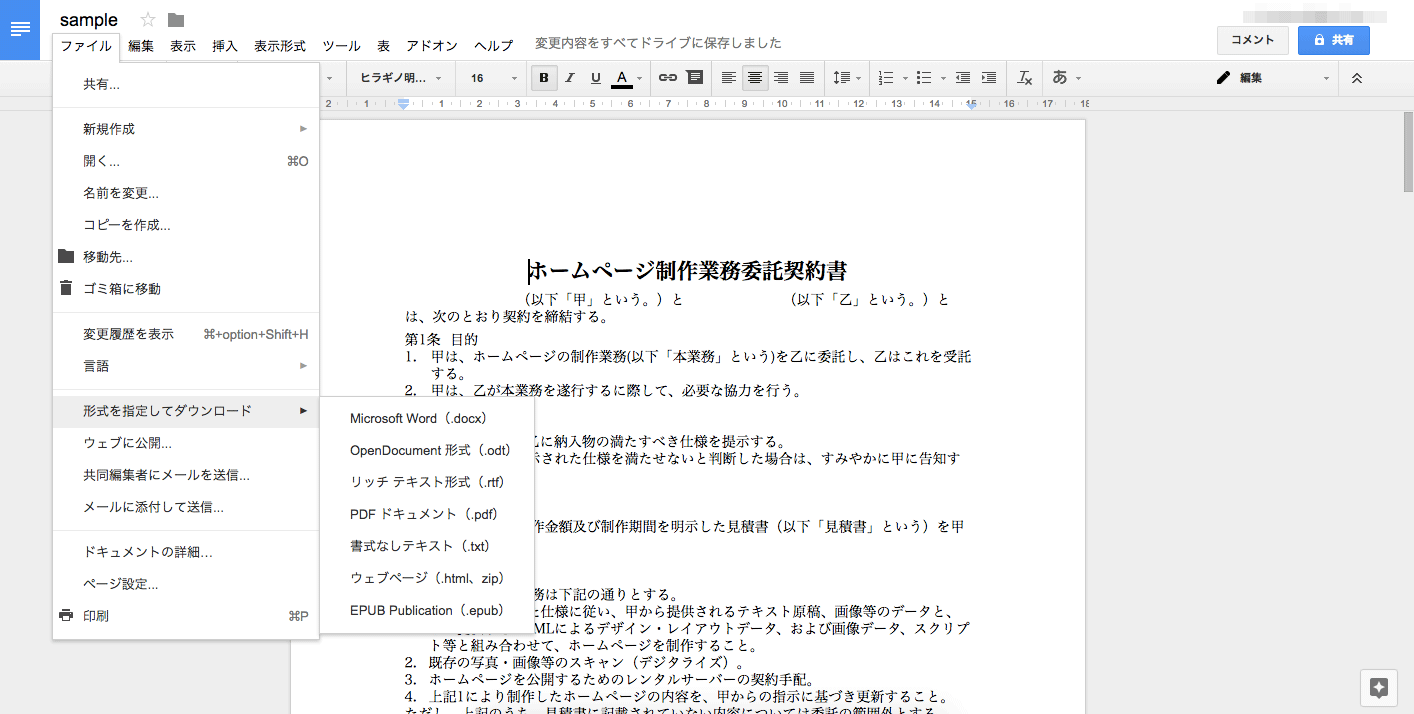Download as 書式なしテキスト (.txt)
1414x714 pixels.
[x=427, y=546]
